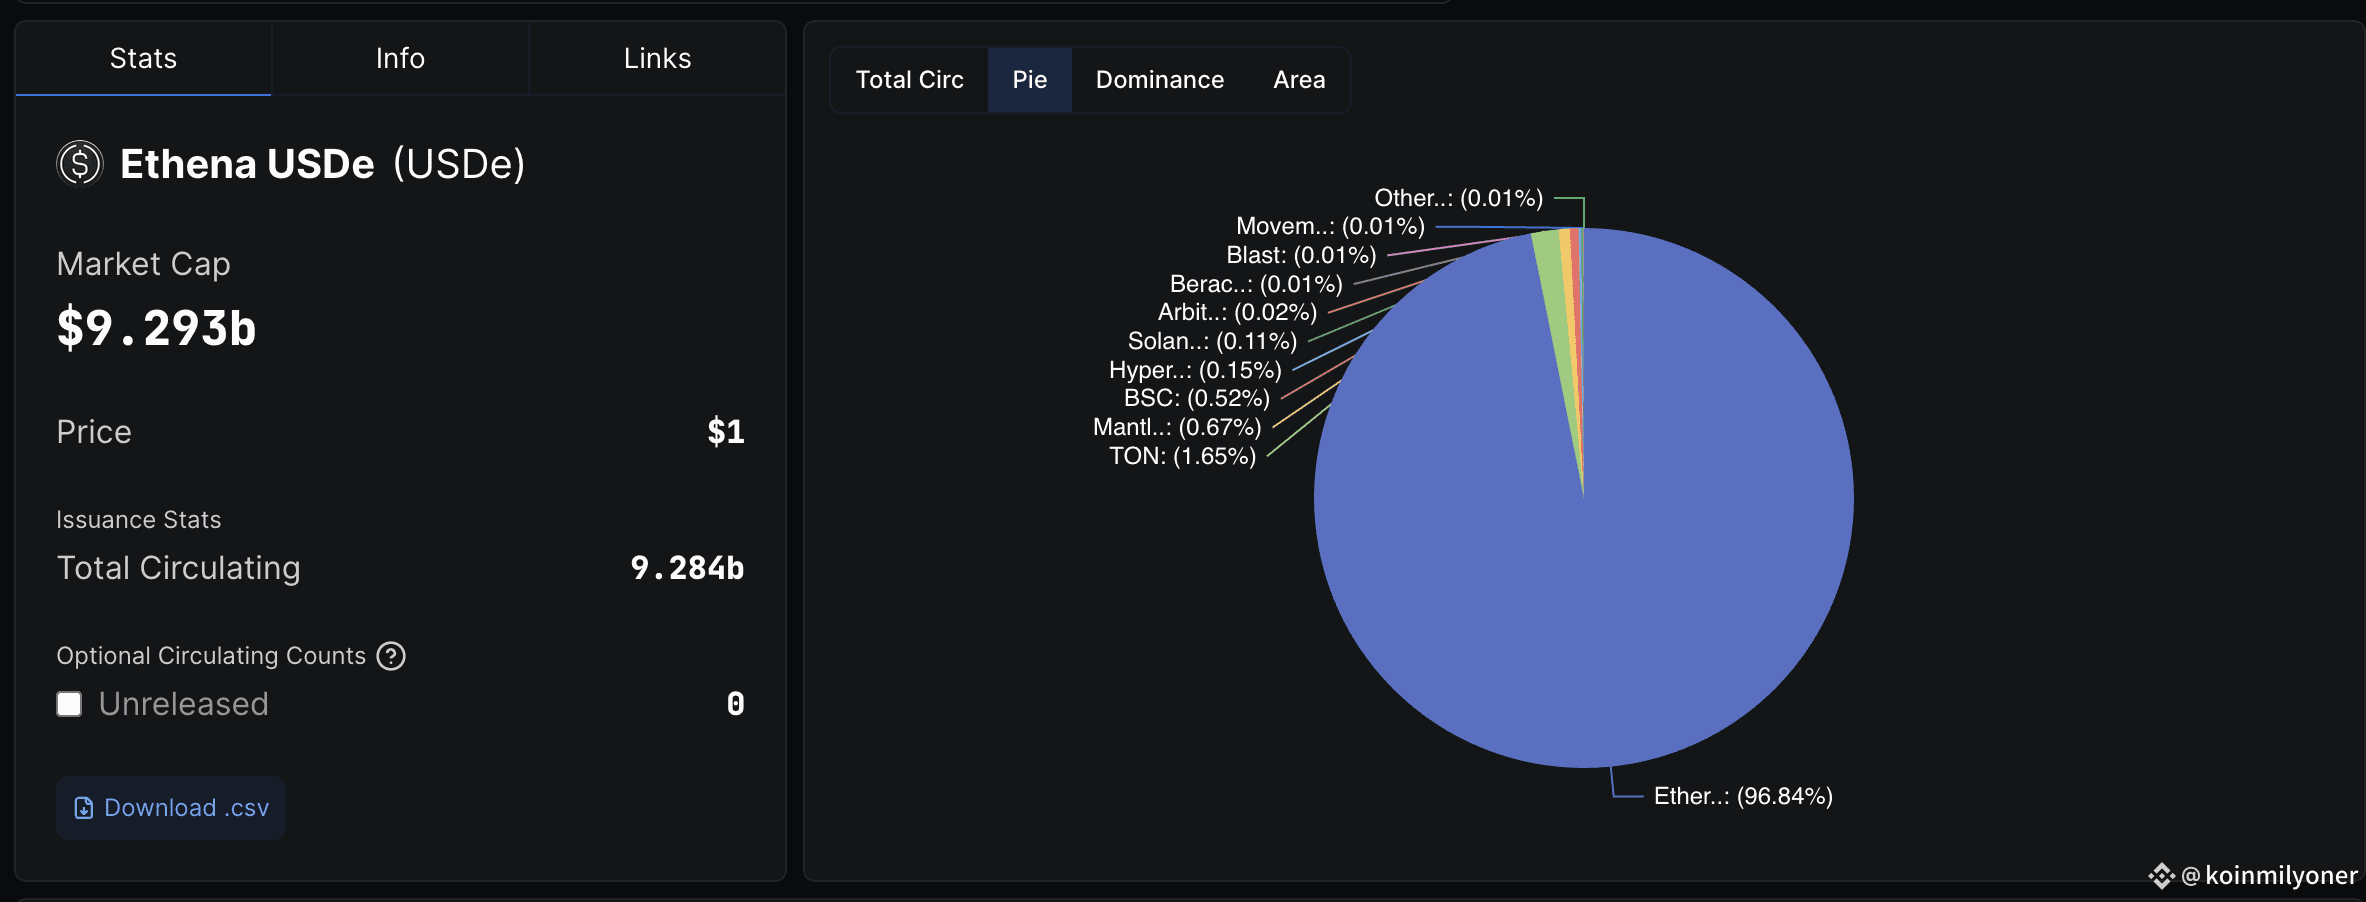Screen dimensions: 2366x902
Task: Click the 'BSC: (0.52%)' label
Action: [x=1197, y=398]
